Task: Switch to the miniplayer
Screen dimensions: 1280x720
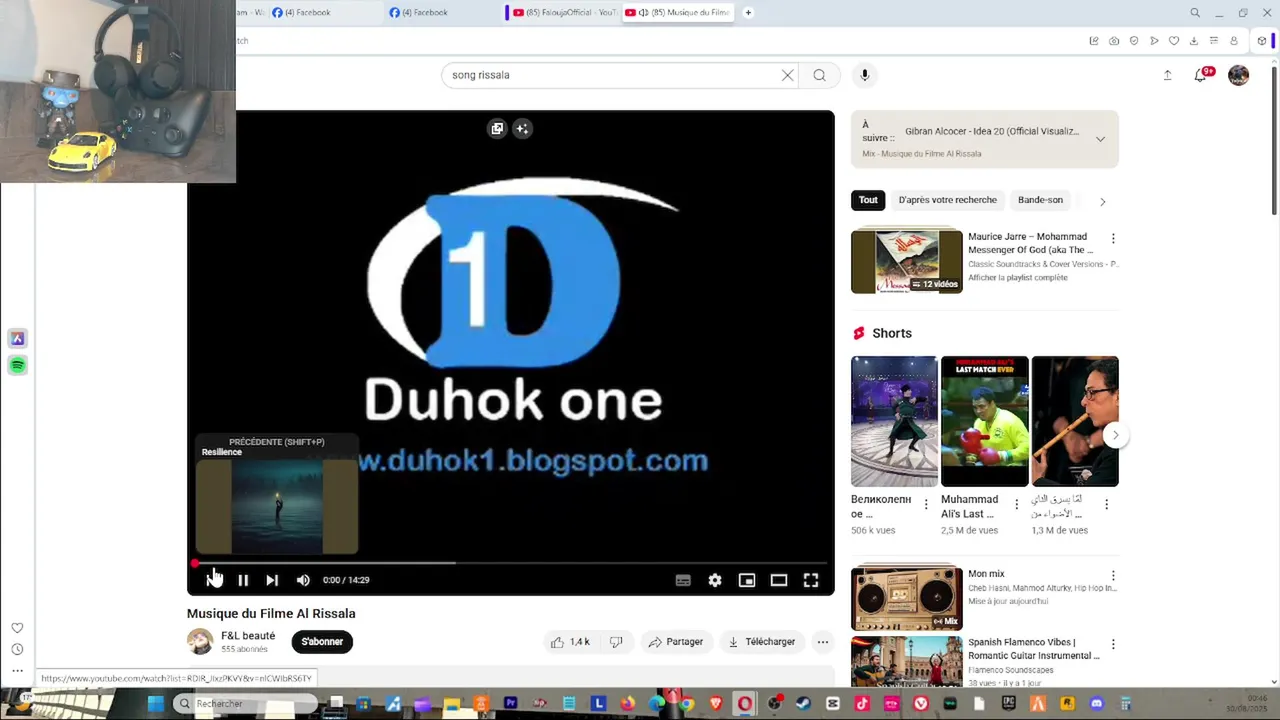Action: tap(747, 580)
